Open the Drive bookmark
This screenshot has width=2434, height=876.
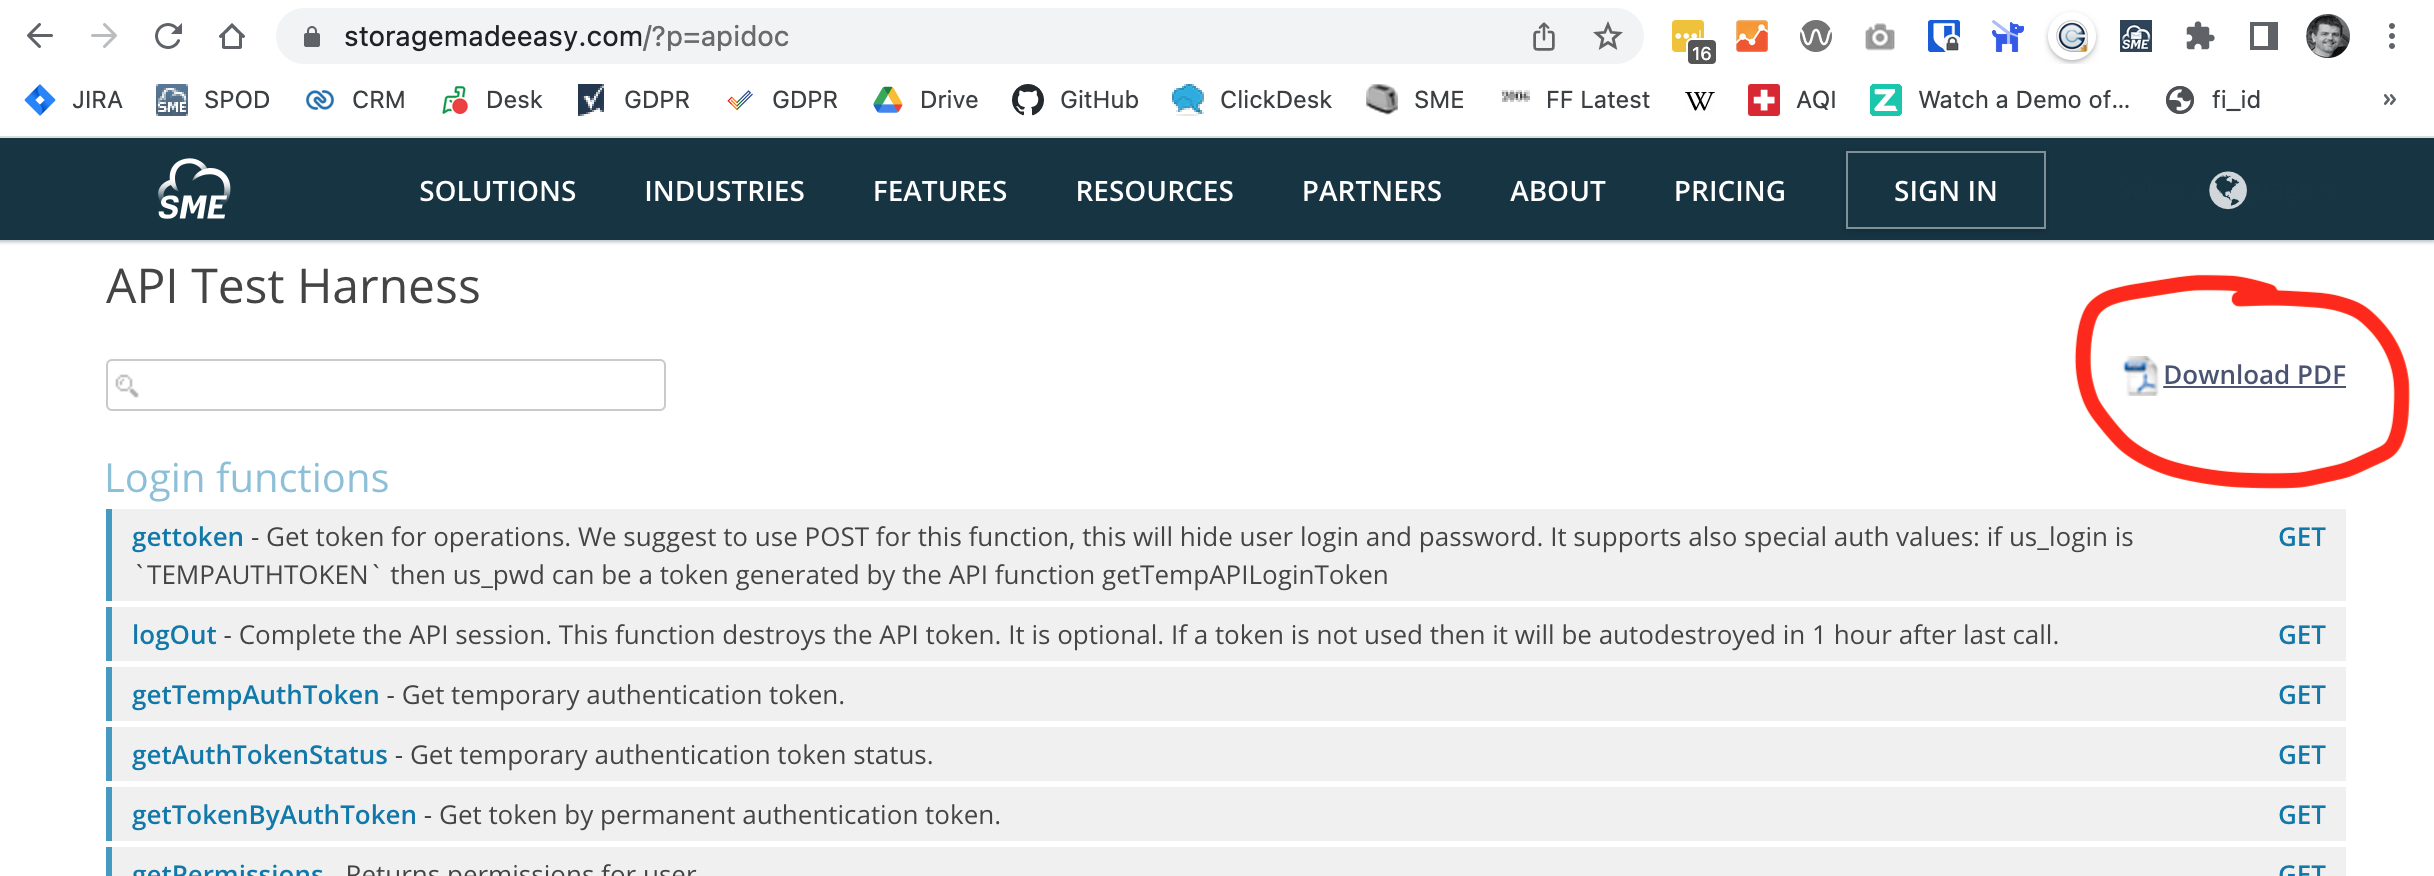[926, 100]
